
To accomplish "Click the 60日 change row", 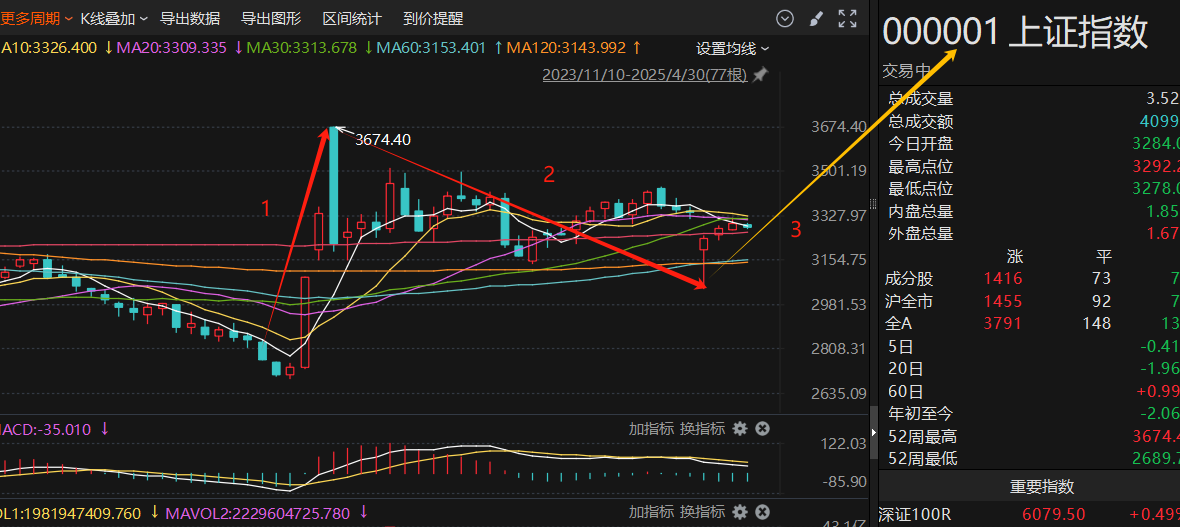I will click(1029, 391).
